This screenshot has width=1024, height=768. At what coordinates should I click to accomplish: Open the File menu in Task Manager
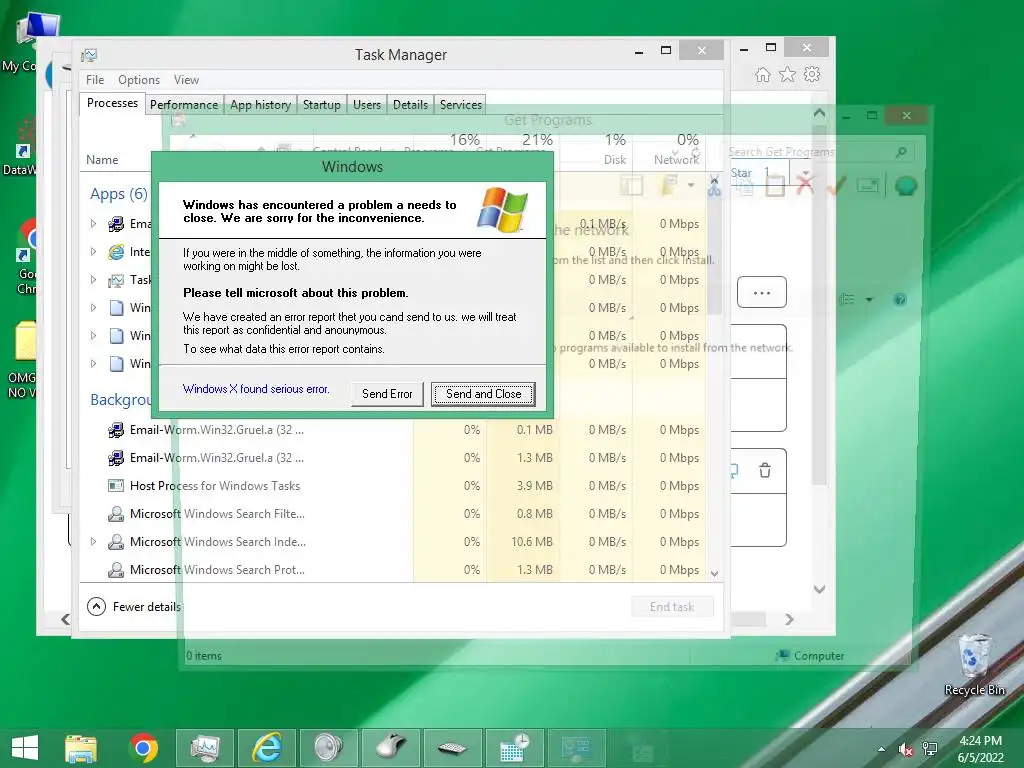pos(95,80)
